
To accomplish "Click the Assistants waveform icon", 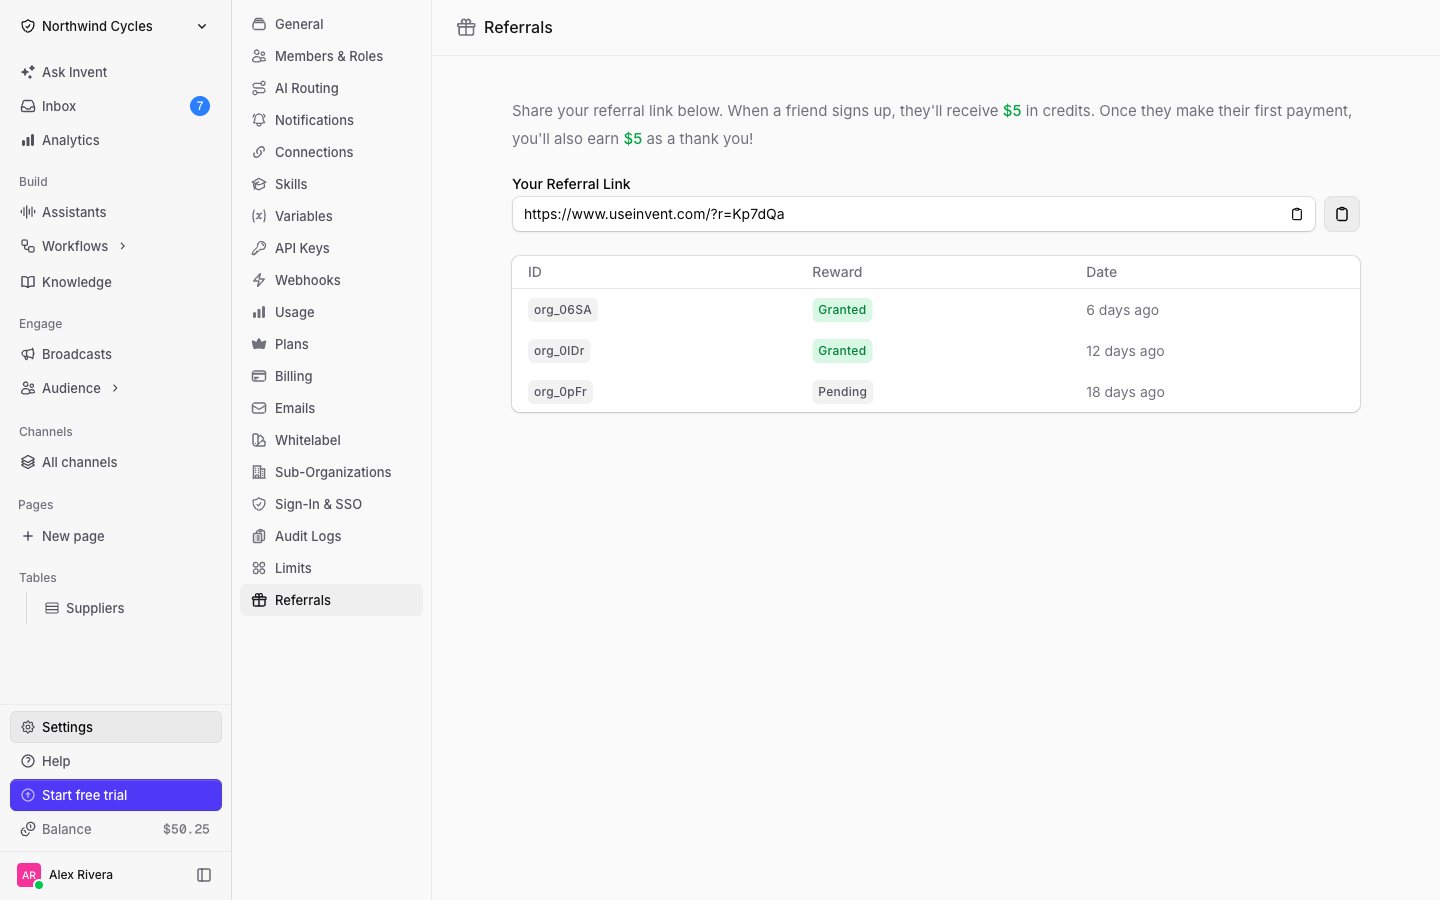I will point(28,212).
